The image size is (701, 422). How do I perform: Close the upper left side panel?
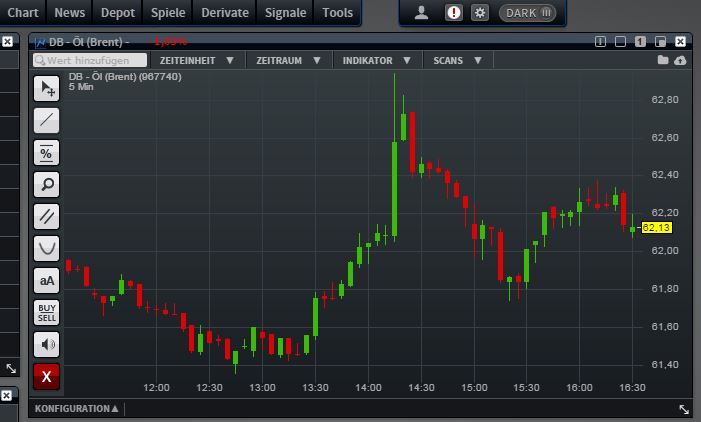tap(7, 42)
